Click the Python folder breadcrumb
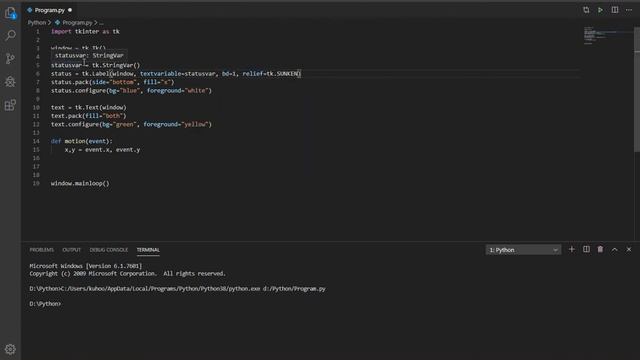Screen dimensions: 640x360 (37, 23)
